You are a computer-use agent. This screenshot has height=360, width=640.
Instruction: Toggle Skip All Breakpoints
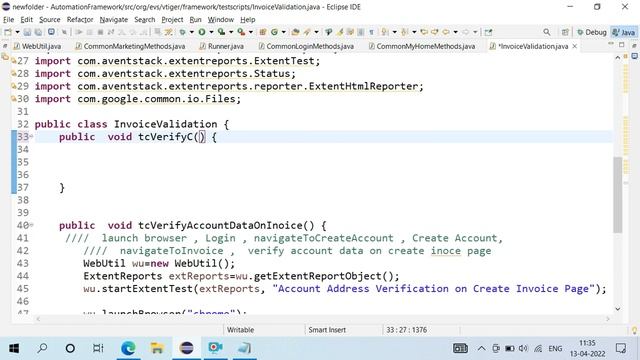(x=64, y=32)
